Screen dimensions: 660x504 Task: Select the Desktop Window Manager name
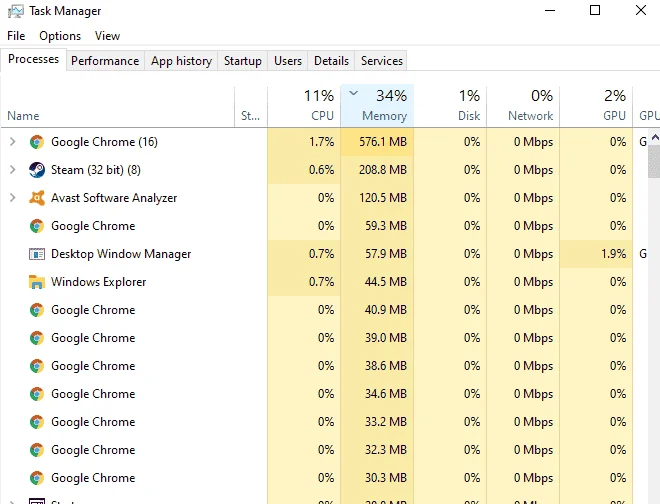point(121,254)
